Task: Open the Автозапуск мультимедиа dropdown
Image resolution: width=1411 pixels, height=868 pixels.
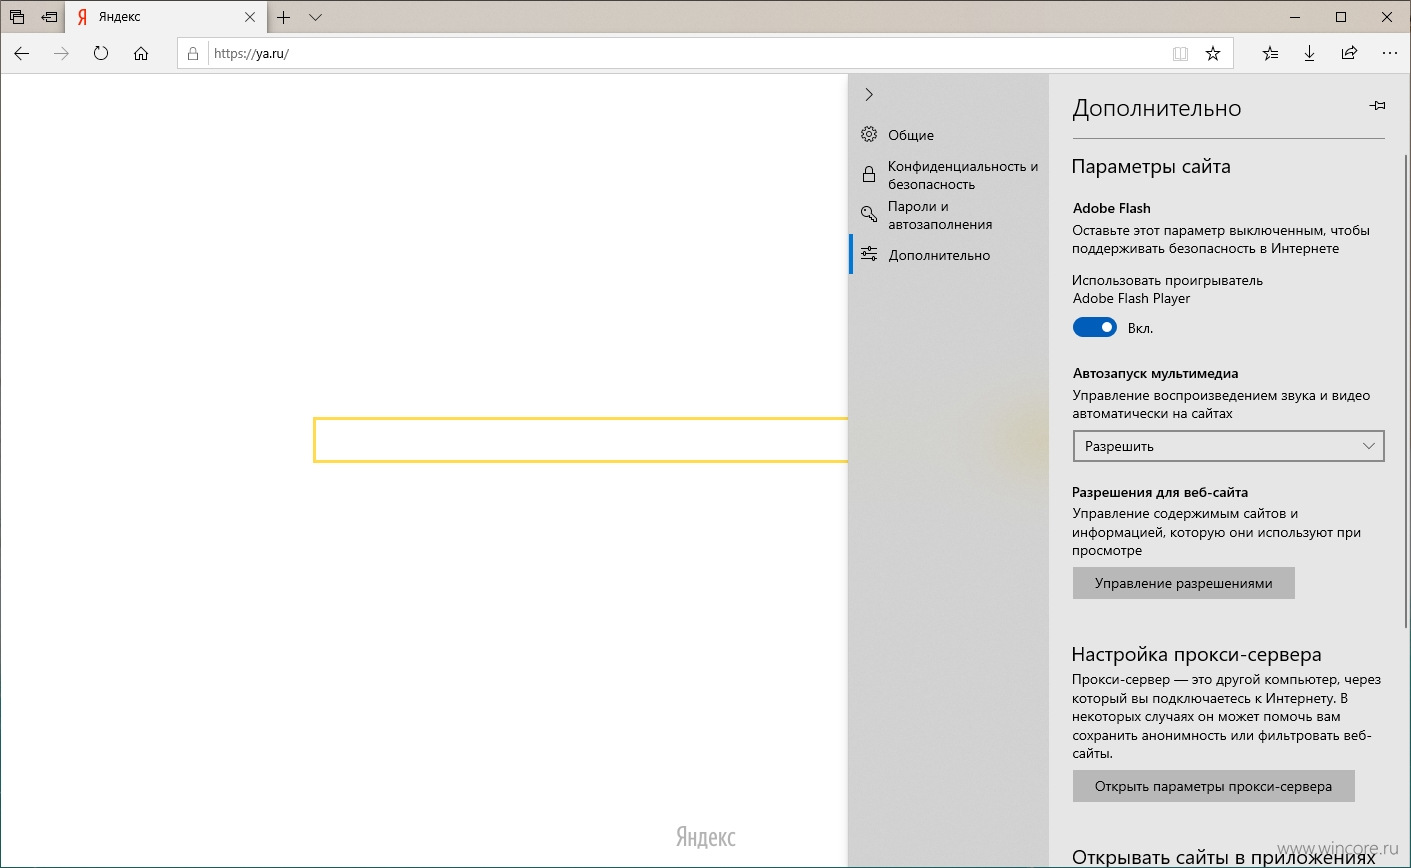Action: coord(1228,446)
